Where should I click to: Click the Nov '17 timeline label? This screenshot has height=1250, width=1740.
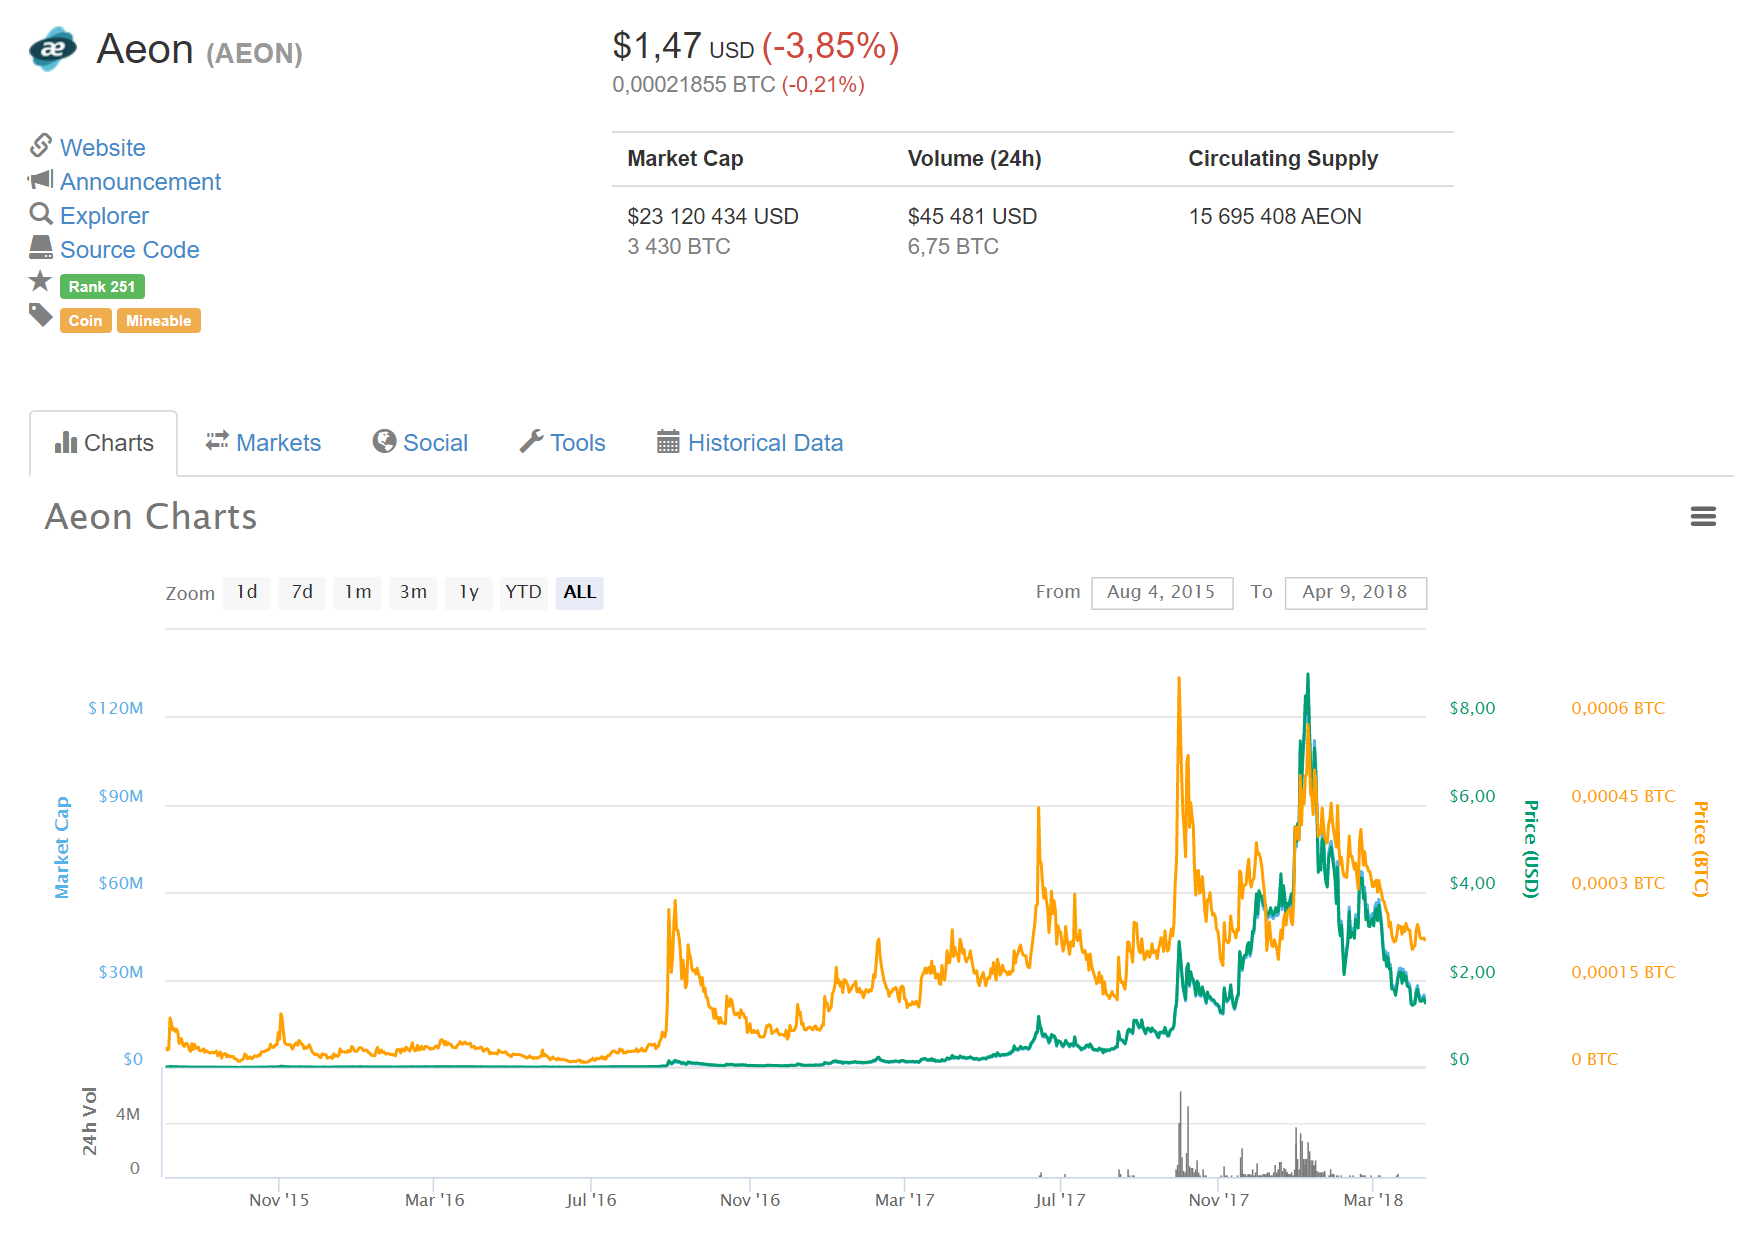[1218, 1200]
